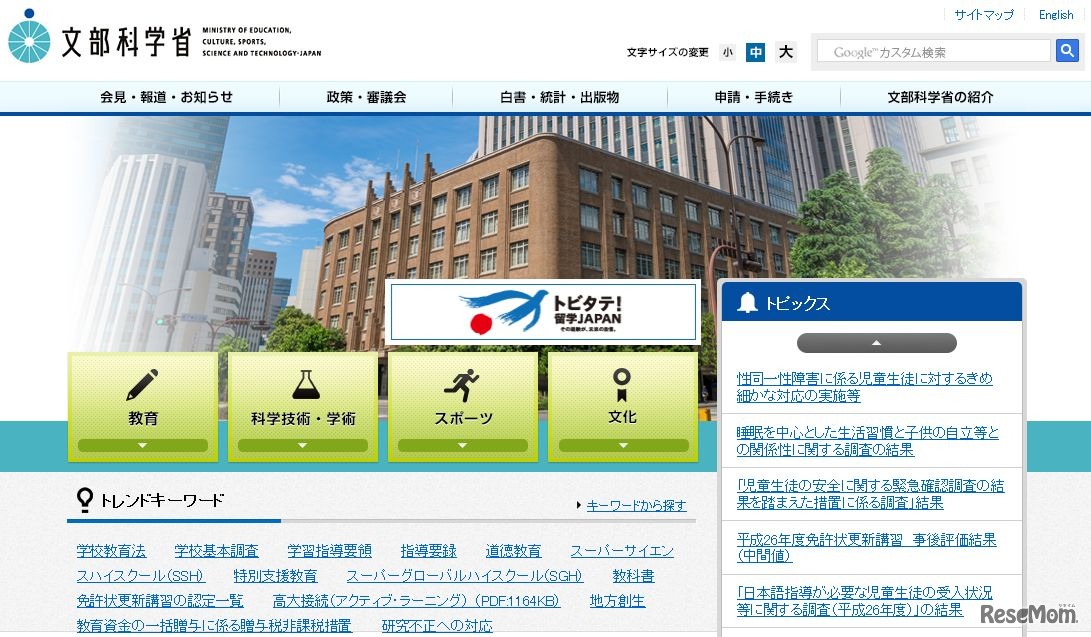The height and width of the screenshot is (637, 1091).
Task: Click the English language link
Action: tap(1055, 14)
